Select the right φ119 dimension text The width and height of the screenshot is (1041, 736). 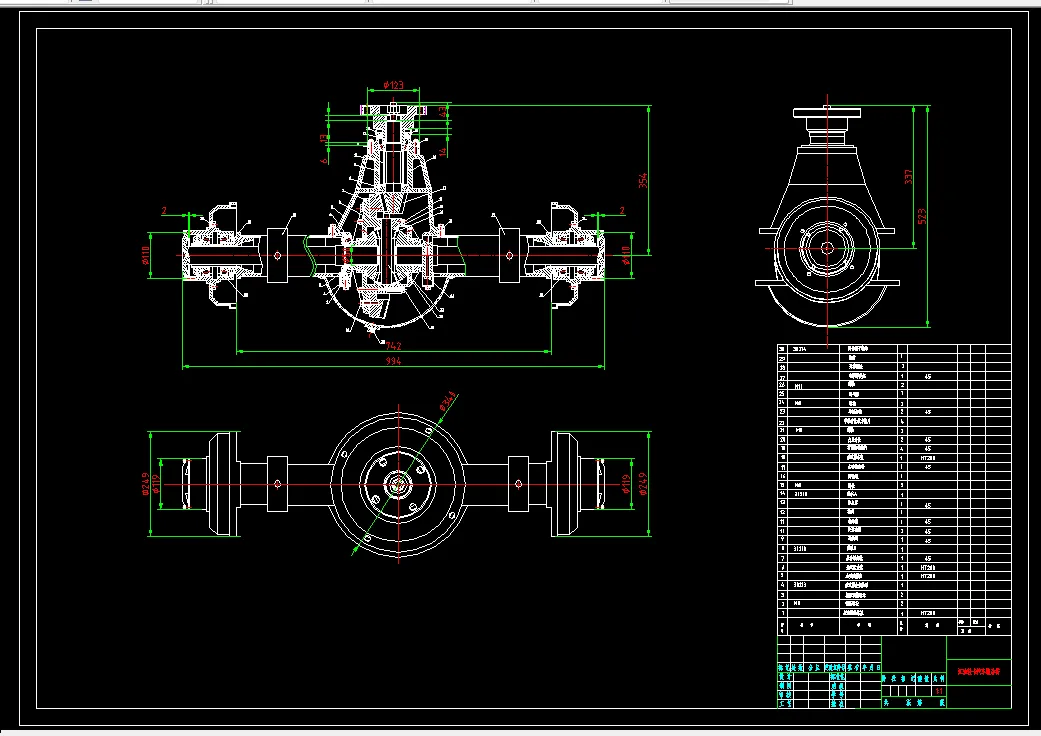[625, 484]
